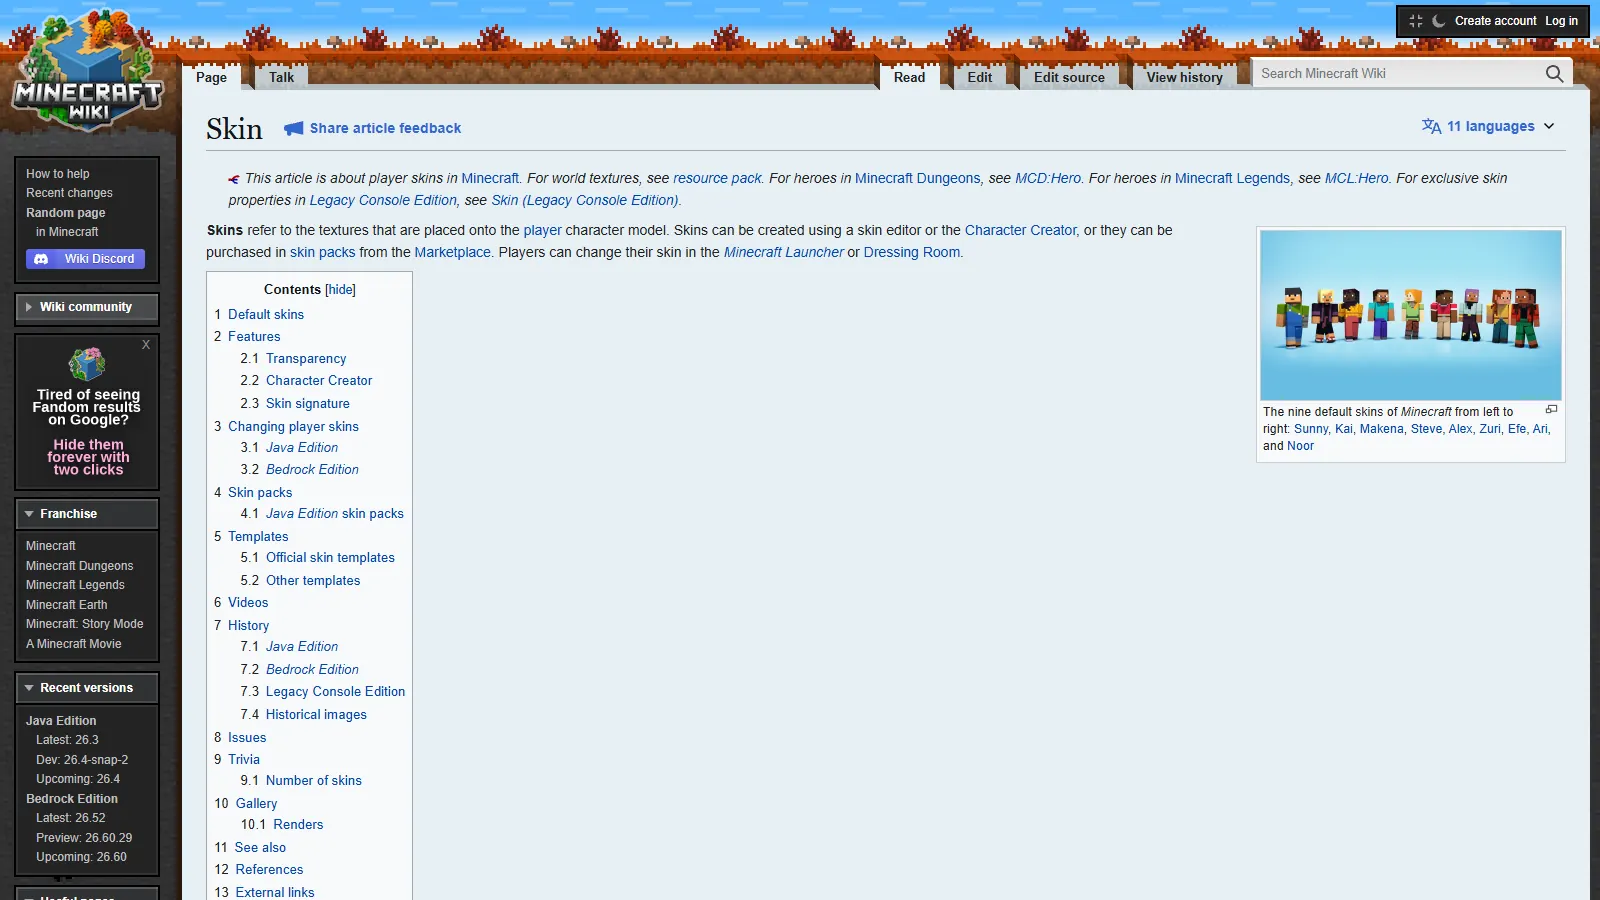Jump to Character Creator contents entry

point(318,381)
